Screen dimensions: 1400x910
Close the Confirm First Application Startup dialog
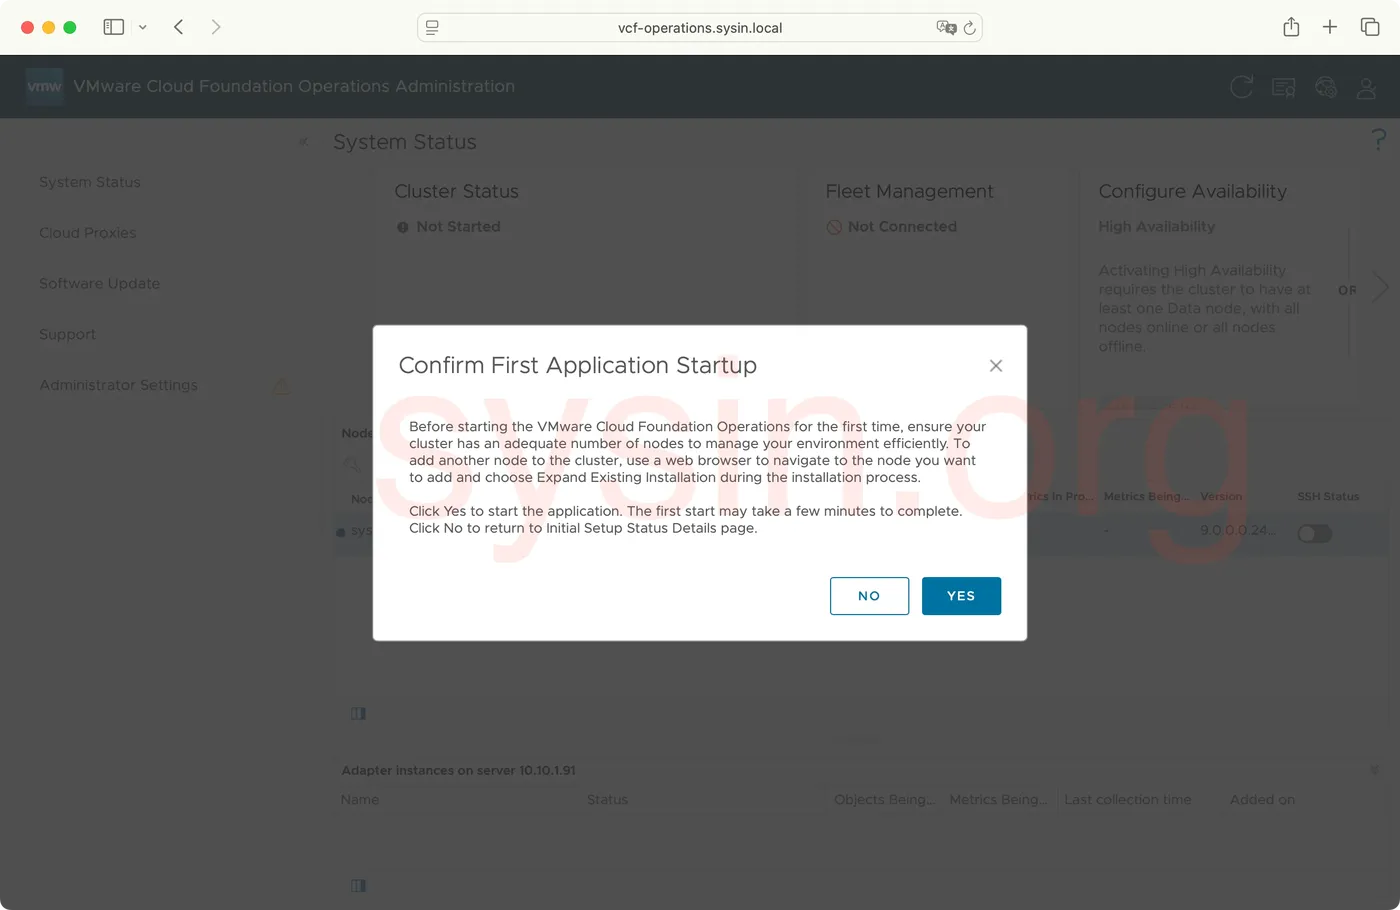pos(996,366)
